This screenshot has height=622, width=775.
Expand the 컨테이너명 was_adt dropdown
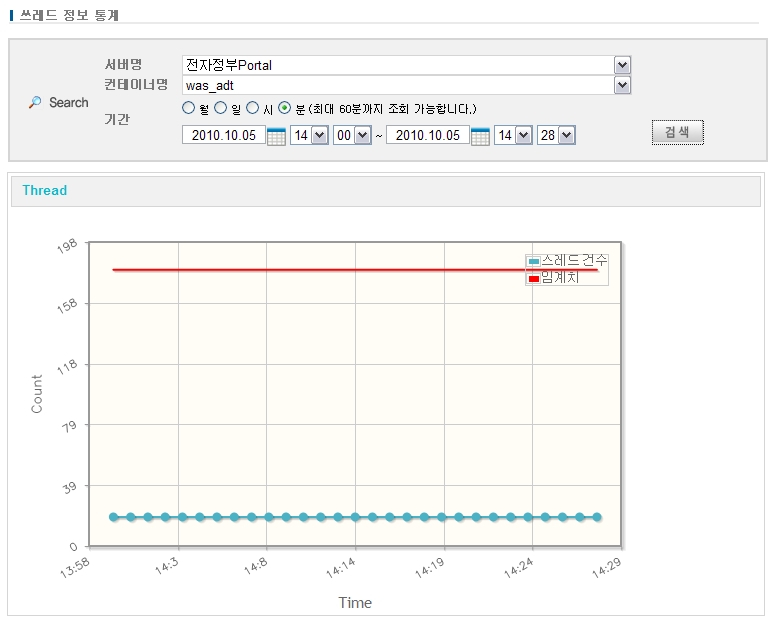click(622, 86)
